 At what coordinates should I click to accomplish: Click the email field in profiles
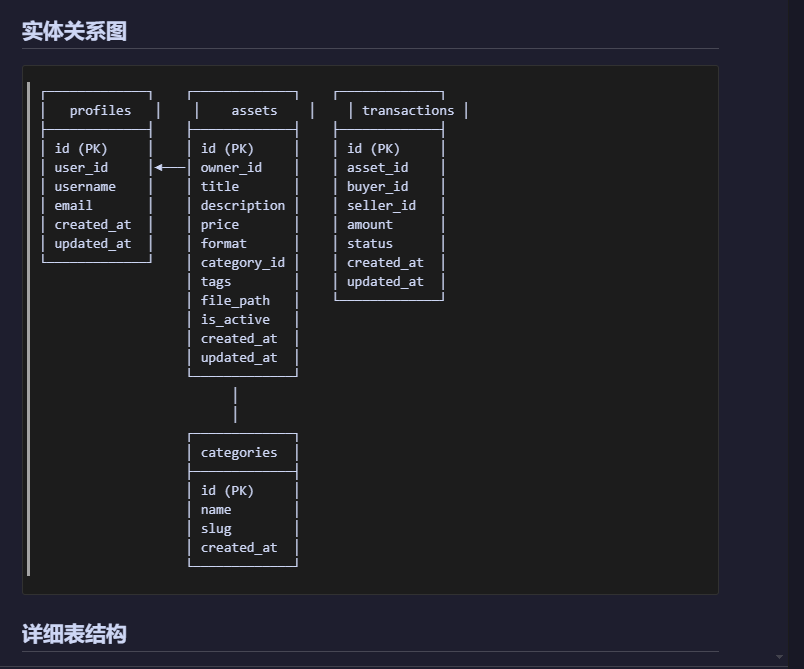click(x=73, y=206)
